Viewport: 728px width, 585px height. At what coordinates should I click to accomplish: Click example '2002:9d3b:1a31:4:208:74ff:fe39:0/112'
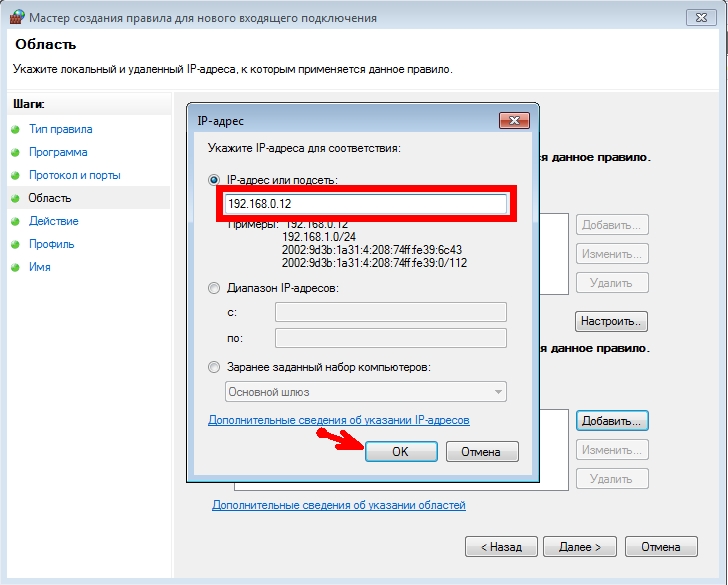point(374,263)
